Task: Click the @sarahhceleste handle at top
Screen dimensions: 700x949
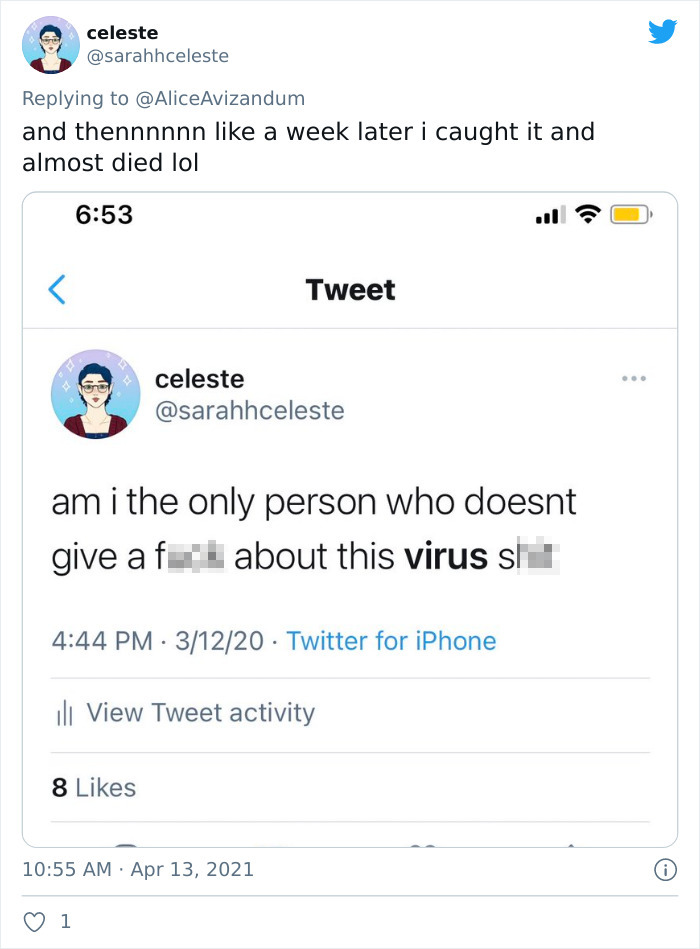Action: [157, 56]
